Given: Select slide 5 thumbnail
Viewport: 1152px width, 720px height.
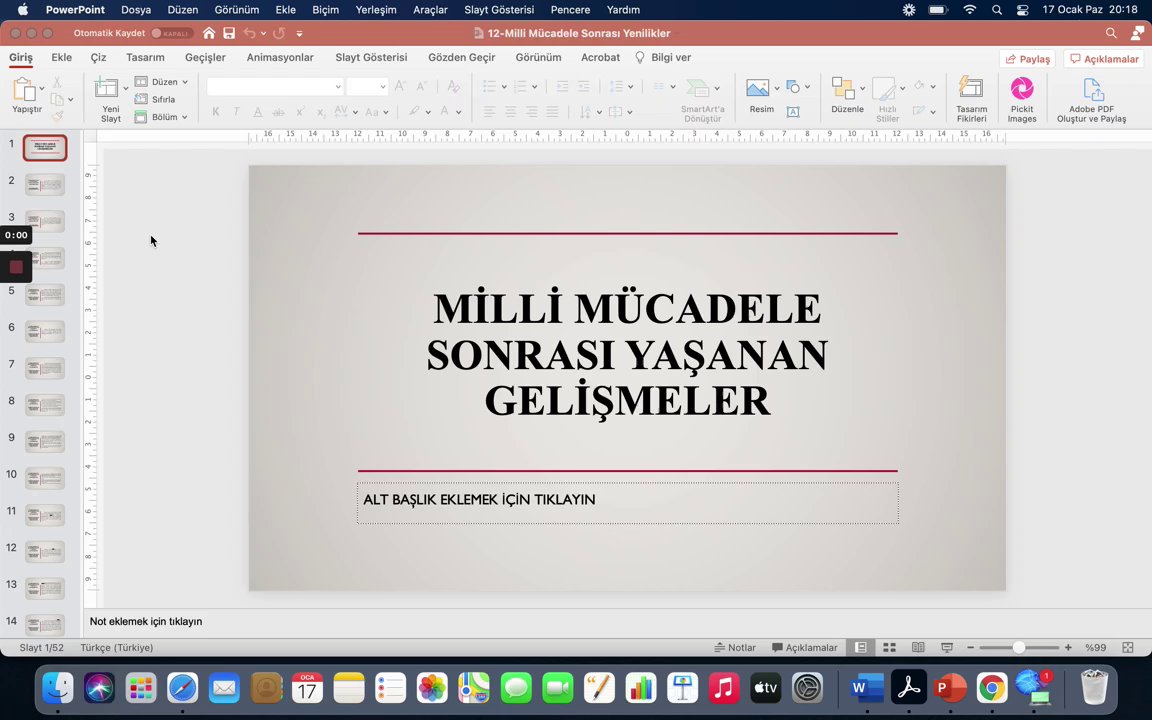Looking at the screenshot, I should (x=45, y=295).
